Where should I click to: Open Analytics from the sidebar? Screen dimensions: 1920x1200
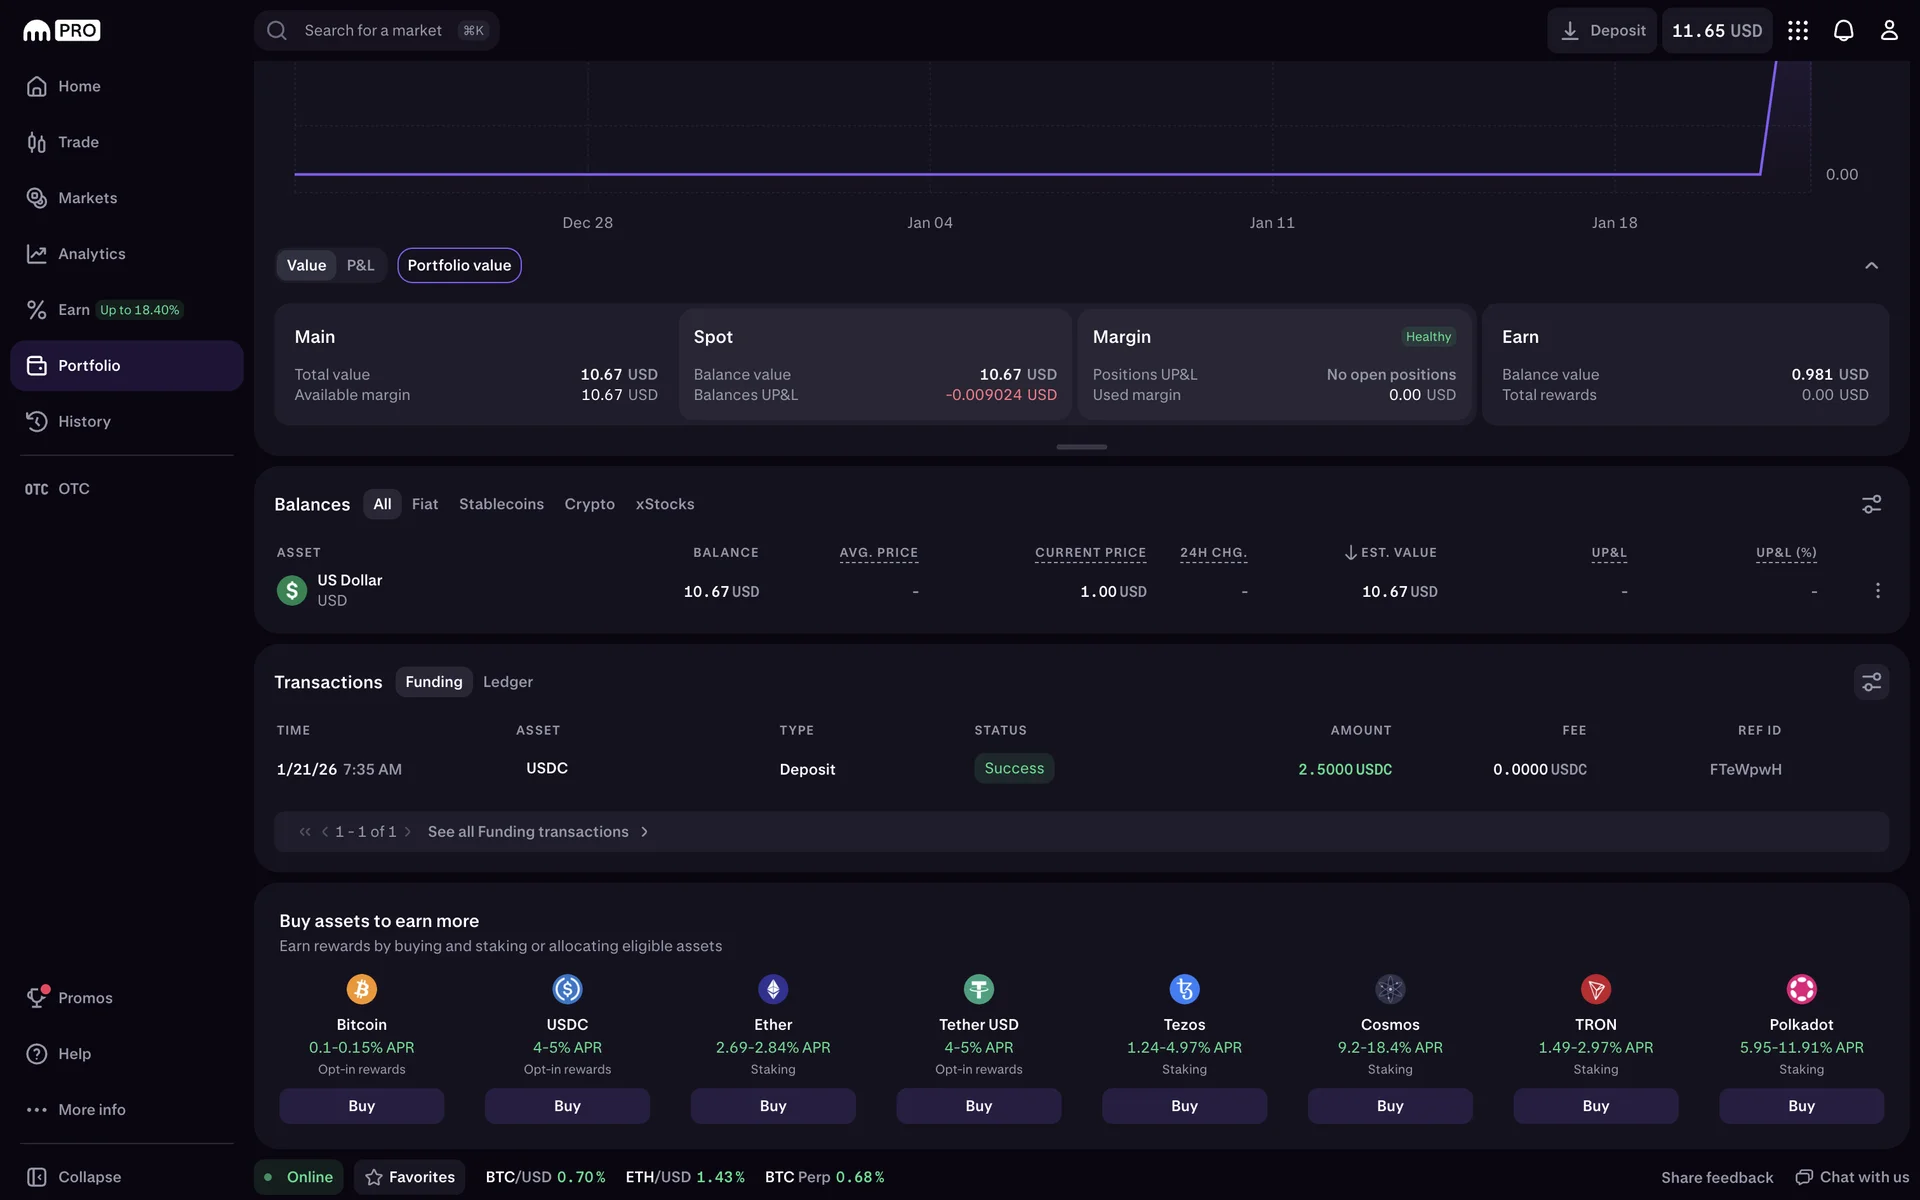pyautogui.click(x=91, y=254)
